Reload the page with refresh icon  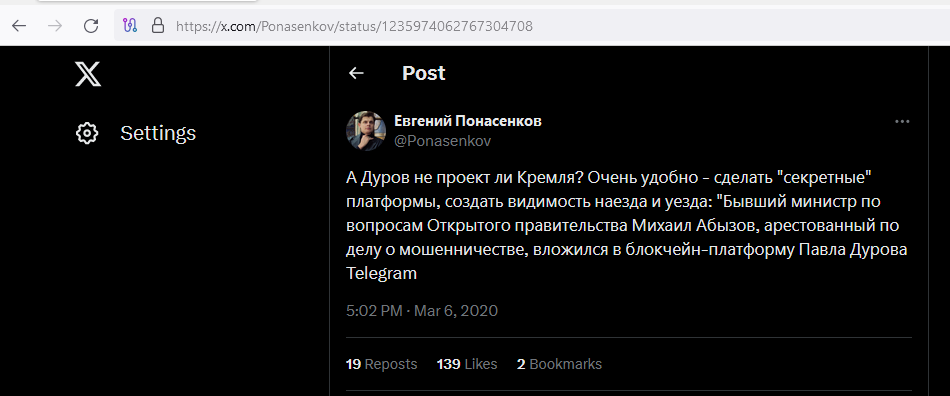click(91, 25)
